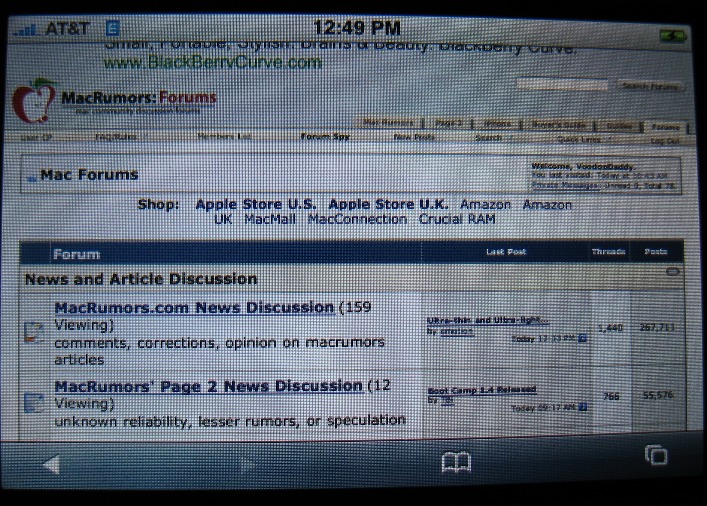Tap the EDGE network indicator icon

pyautogui.click(x=112, y=28)
